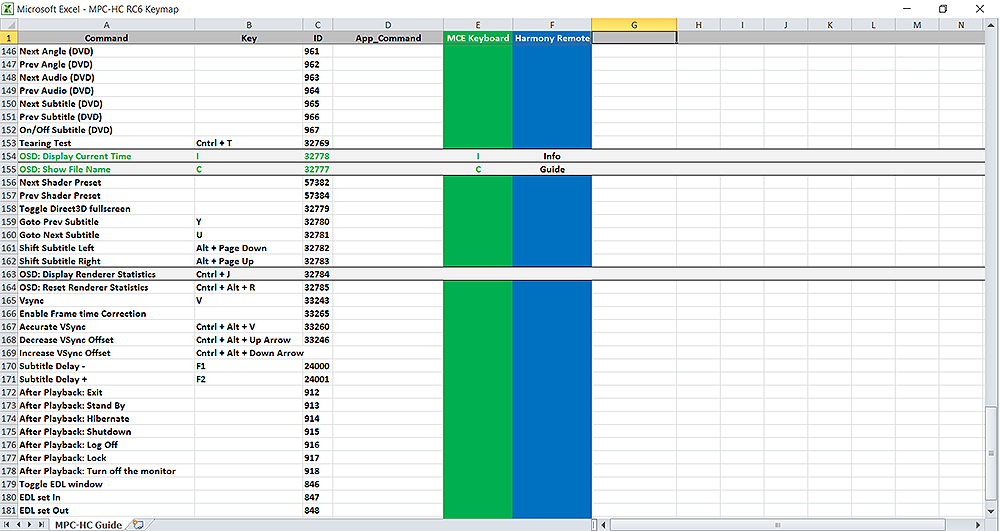Select the highlighted column G header
Screen dimensions: 1000x531
point(634,25)
